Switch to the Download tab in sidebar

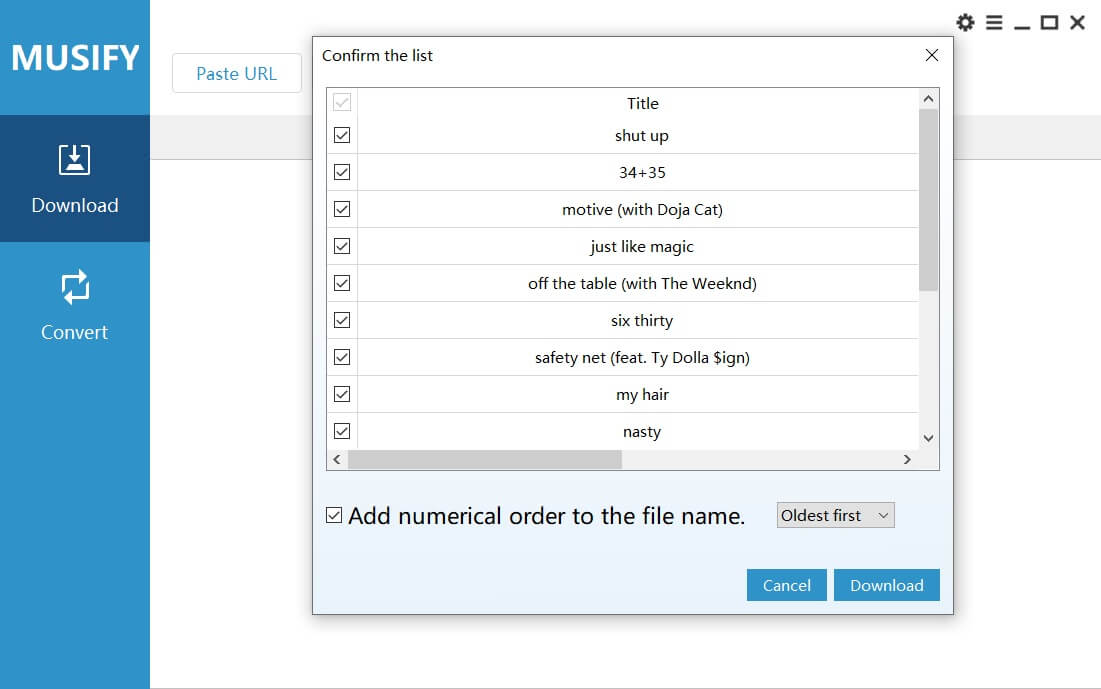click(x=74, y=178)
